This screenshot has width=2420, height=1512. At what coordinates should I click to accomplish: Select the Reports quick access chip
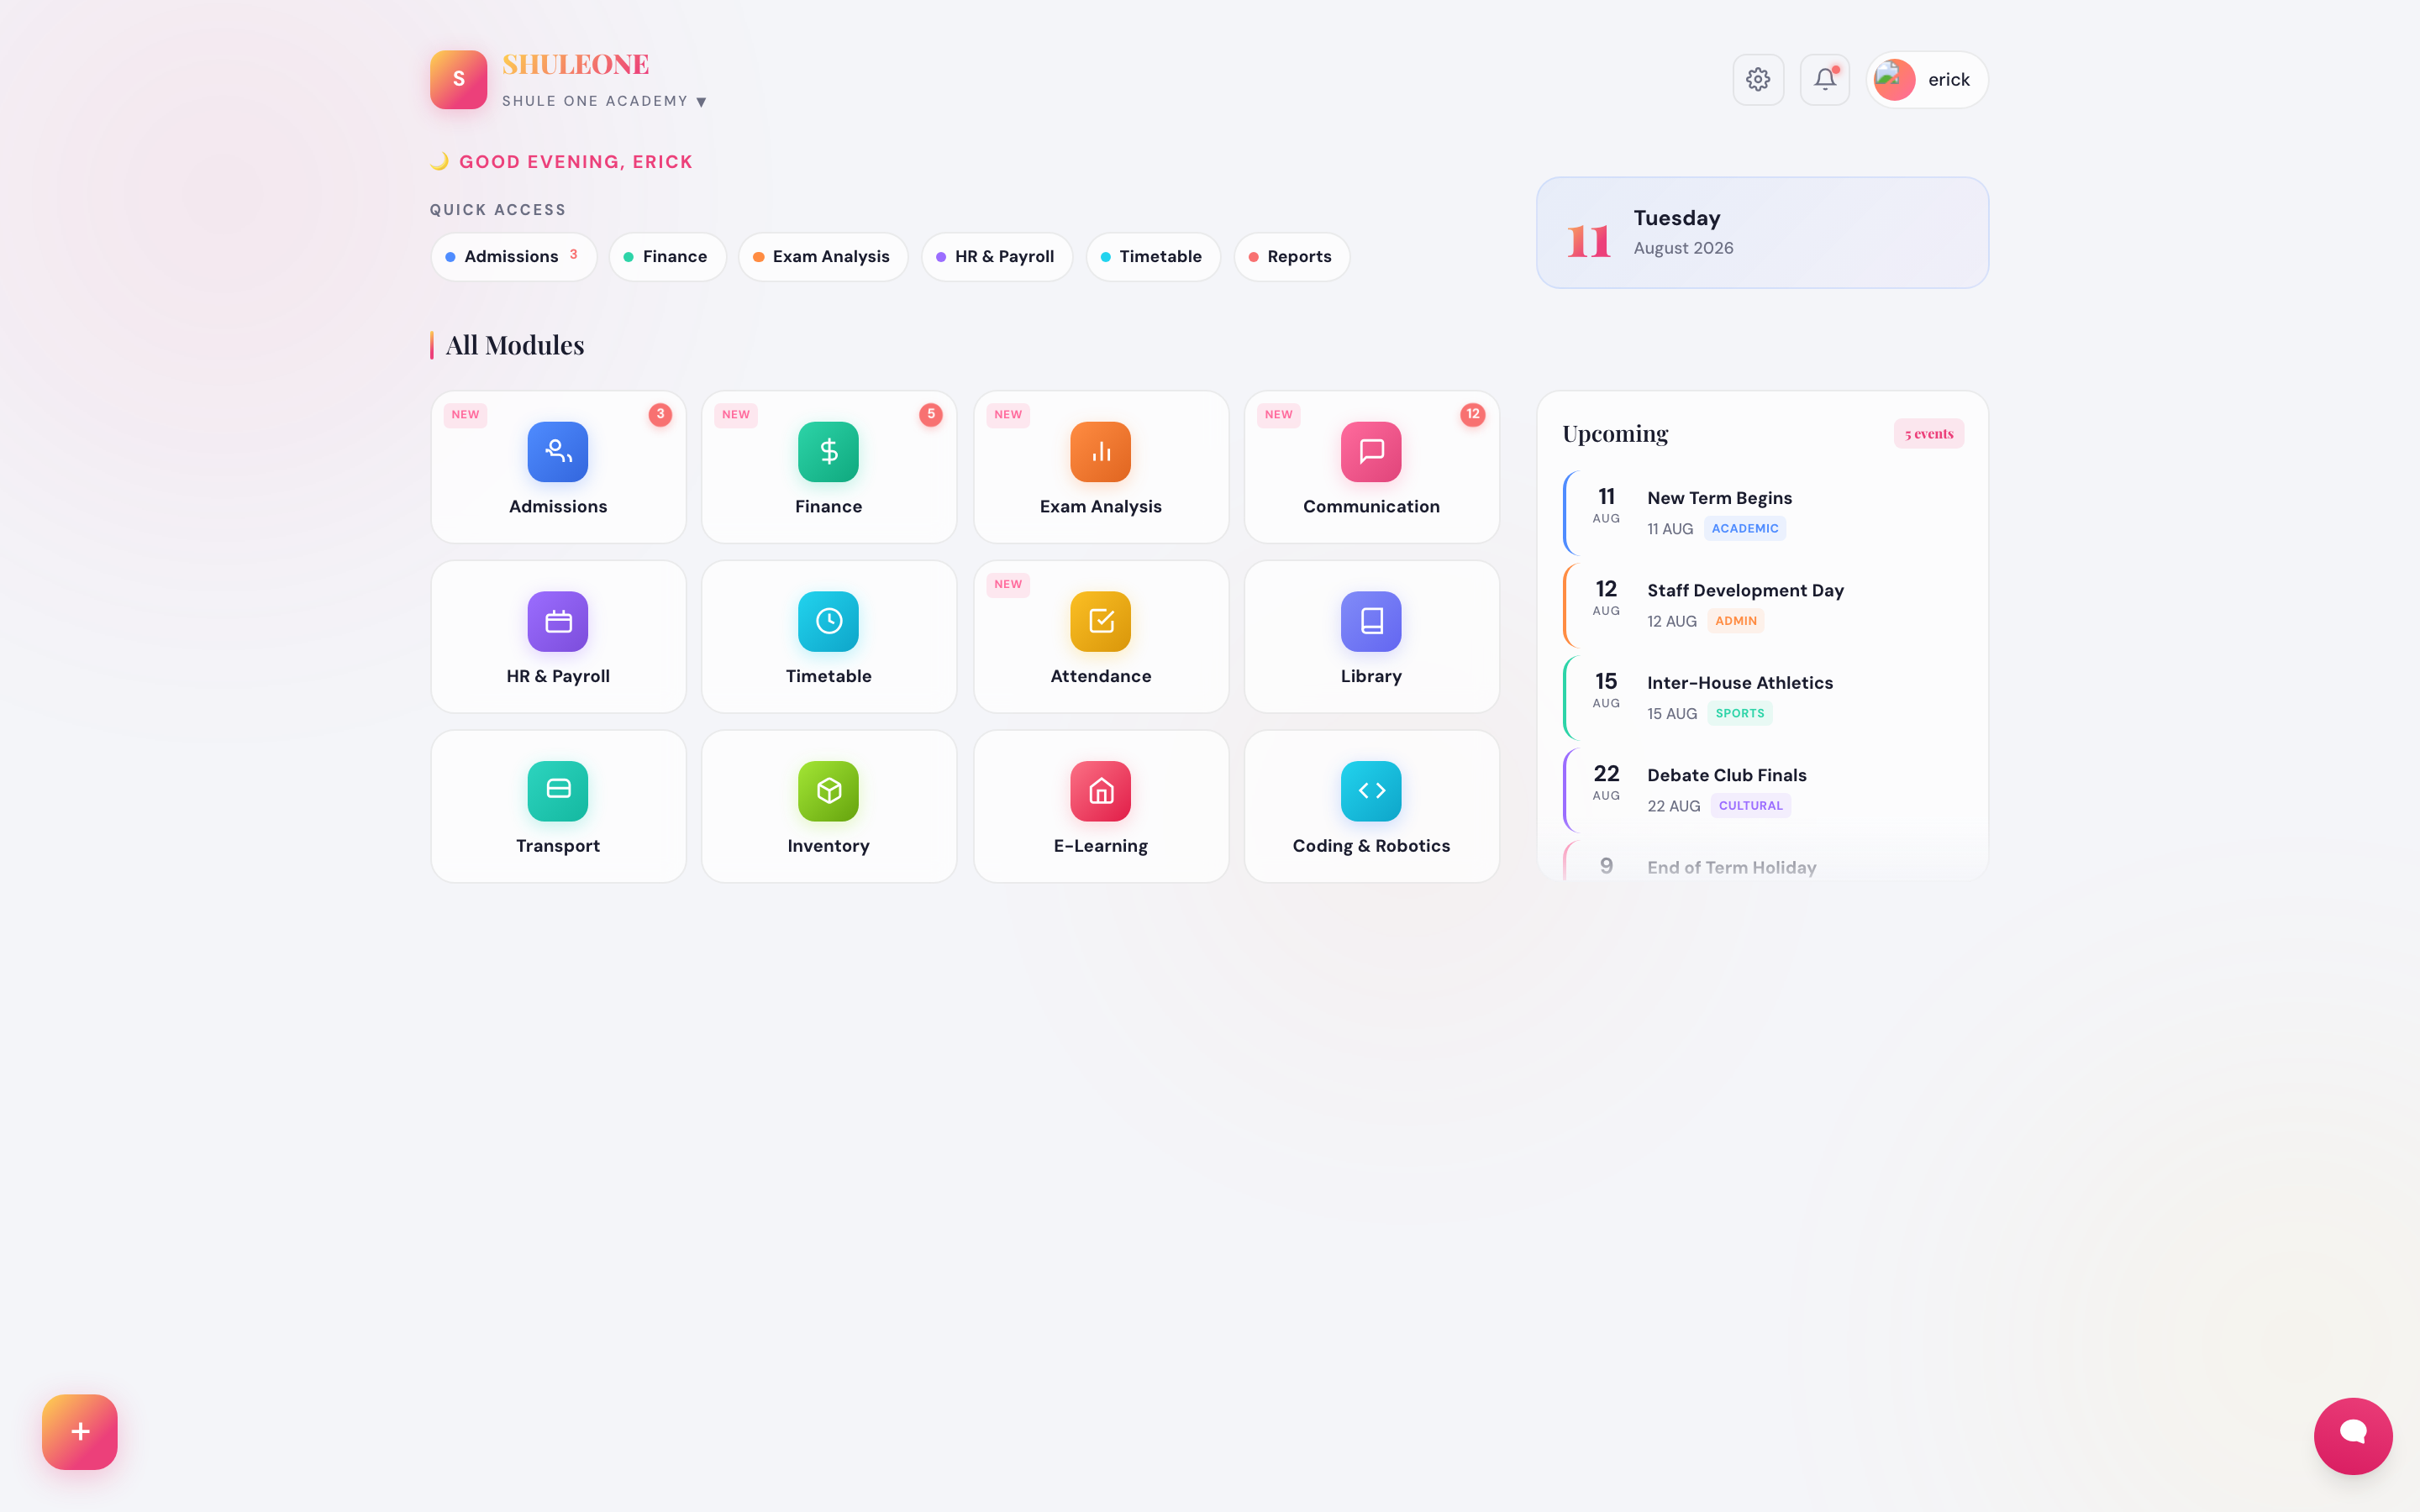[x=1292, y=257]
